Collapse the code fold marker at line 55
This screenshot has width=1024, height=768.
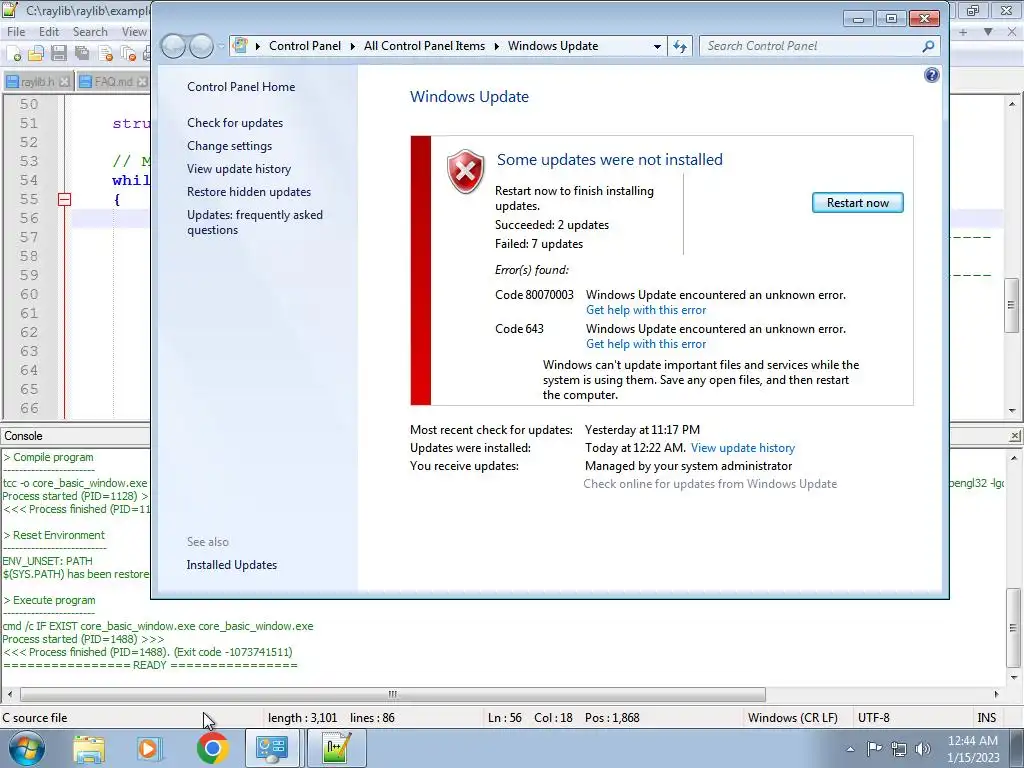pos(64,199)
